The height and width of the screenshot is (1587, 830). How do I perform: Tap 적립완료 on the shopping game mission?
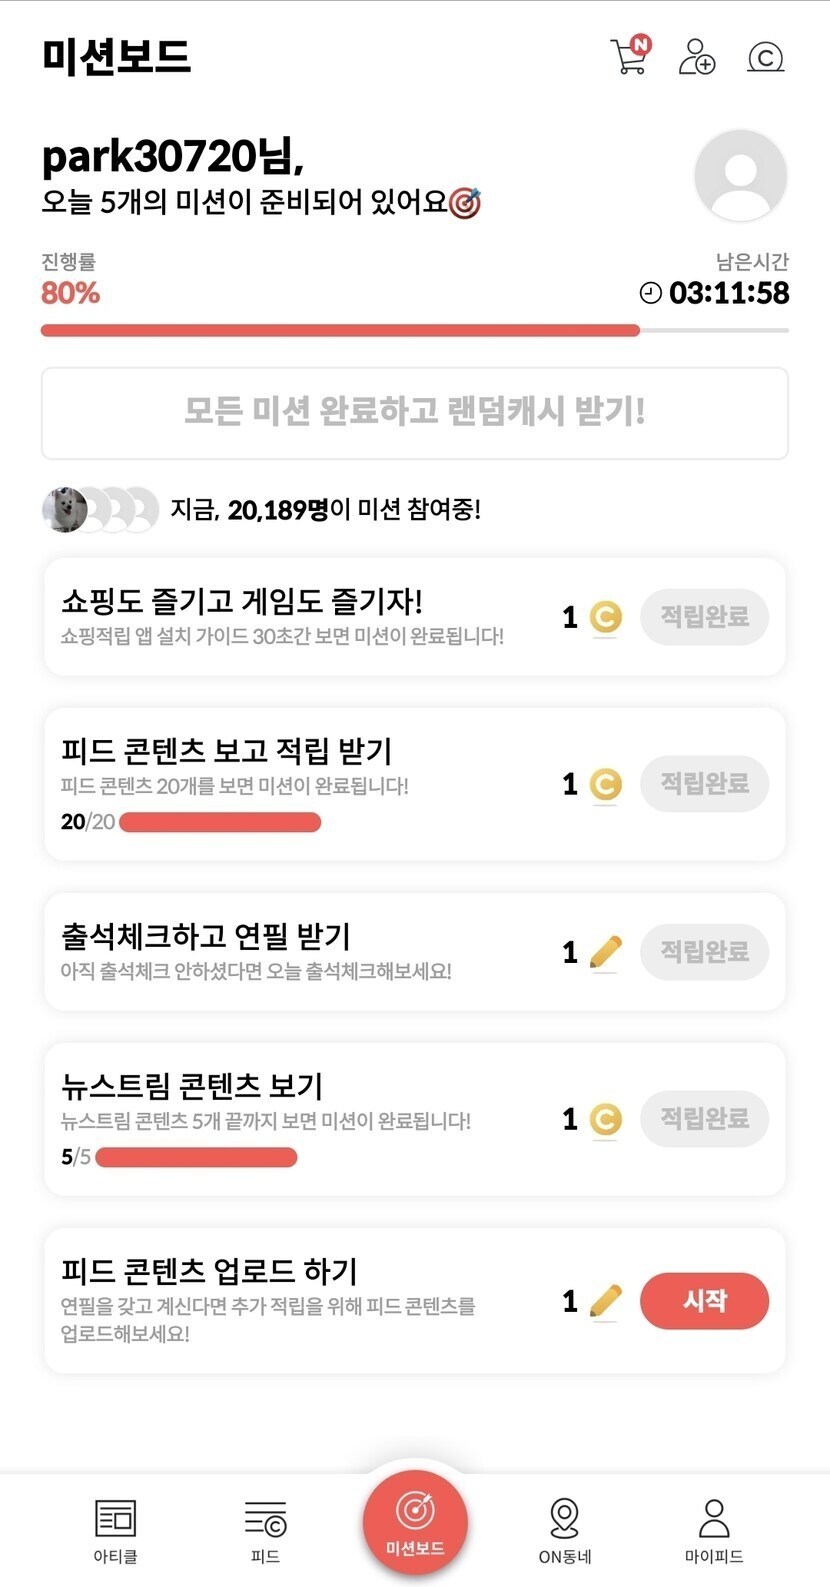pyautogui.click(x=704, y=616)
